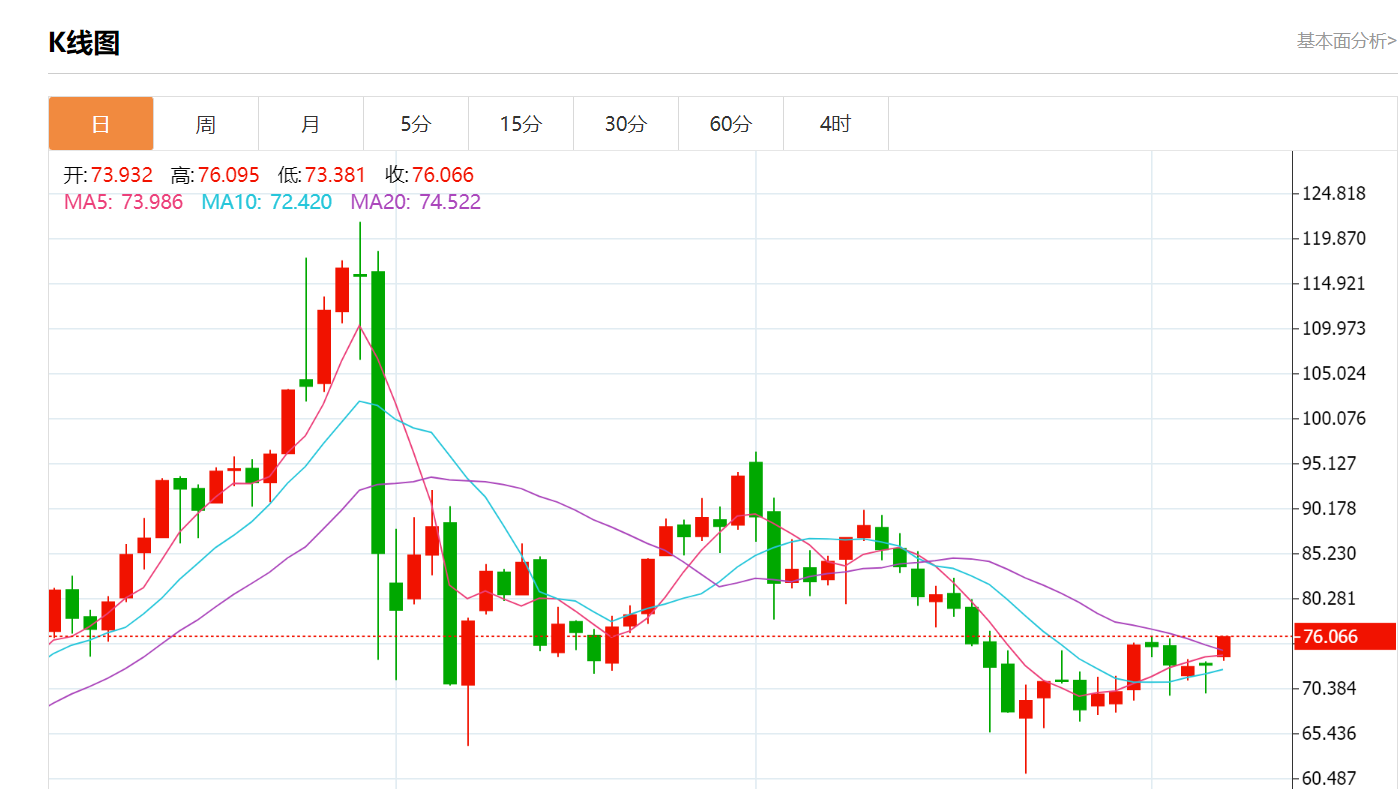The height and width of the screenshot is (789, 1398).
Task: Click the latest red candlestick at far right
Action: coord(1223,647)
